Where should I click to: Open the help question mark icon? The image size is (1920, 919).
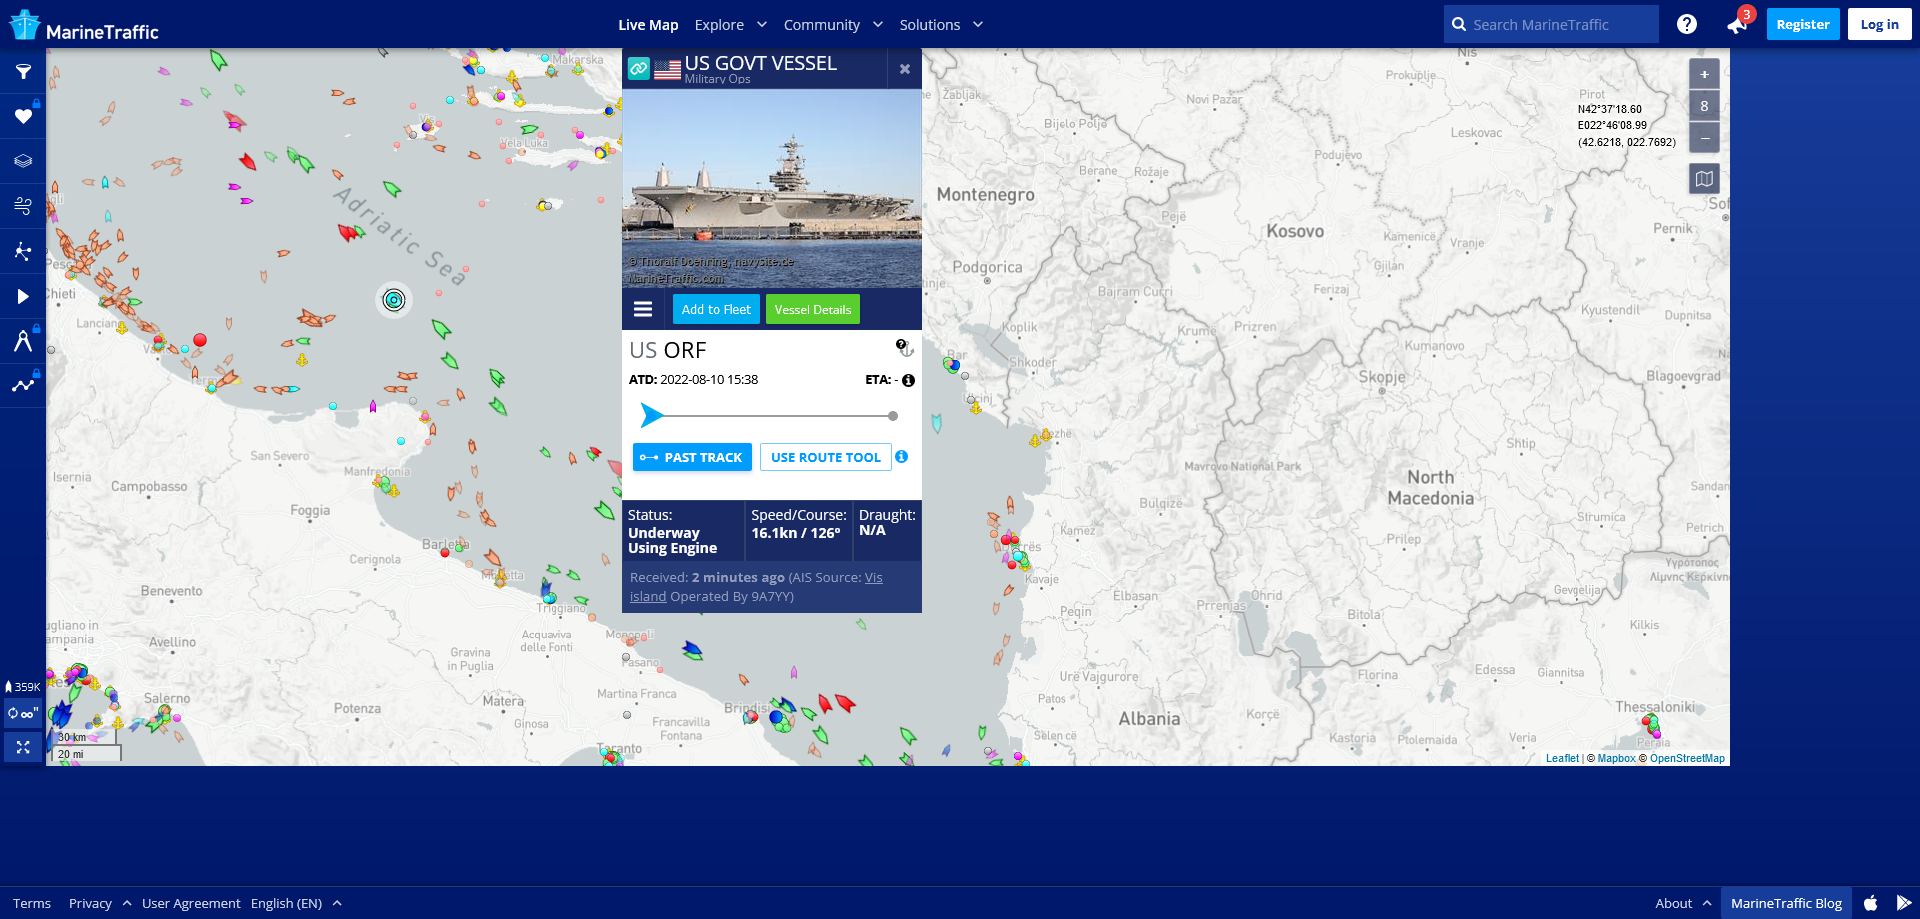[1687, 24]
